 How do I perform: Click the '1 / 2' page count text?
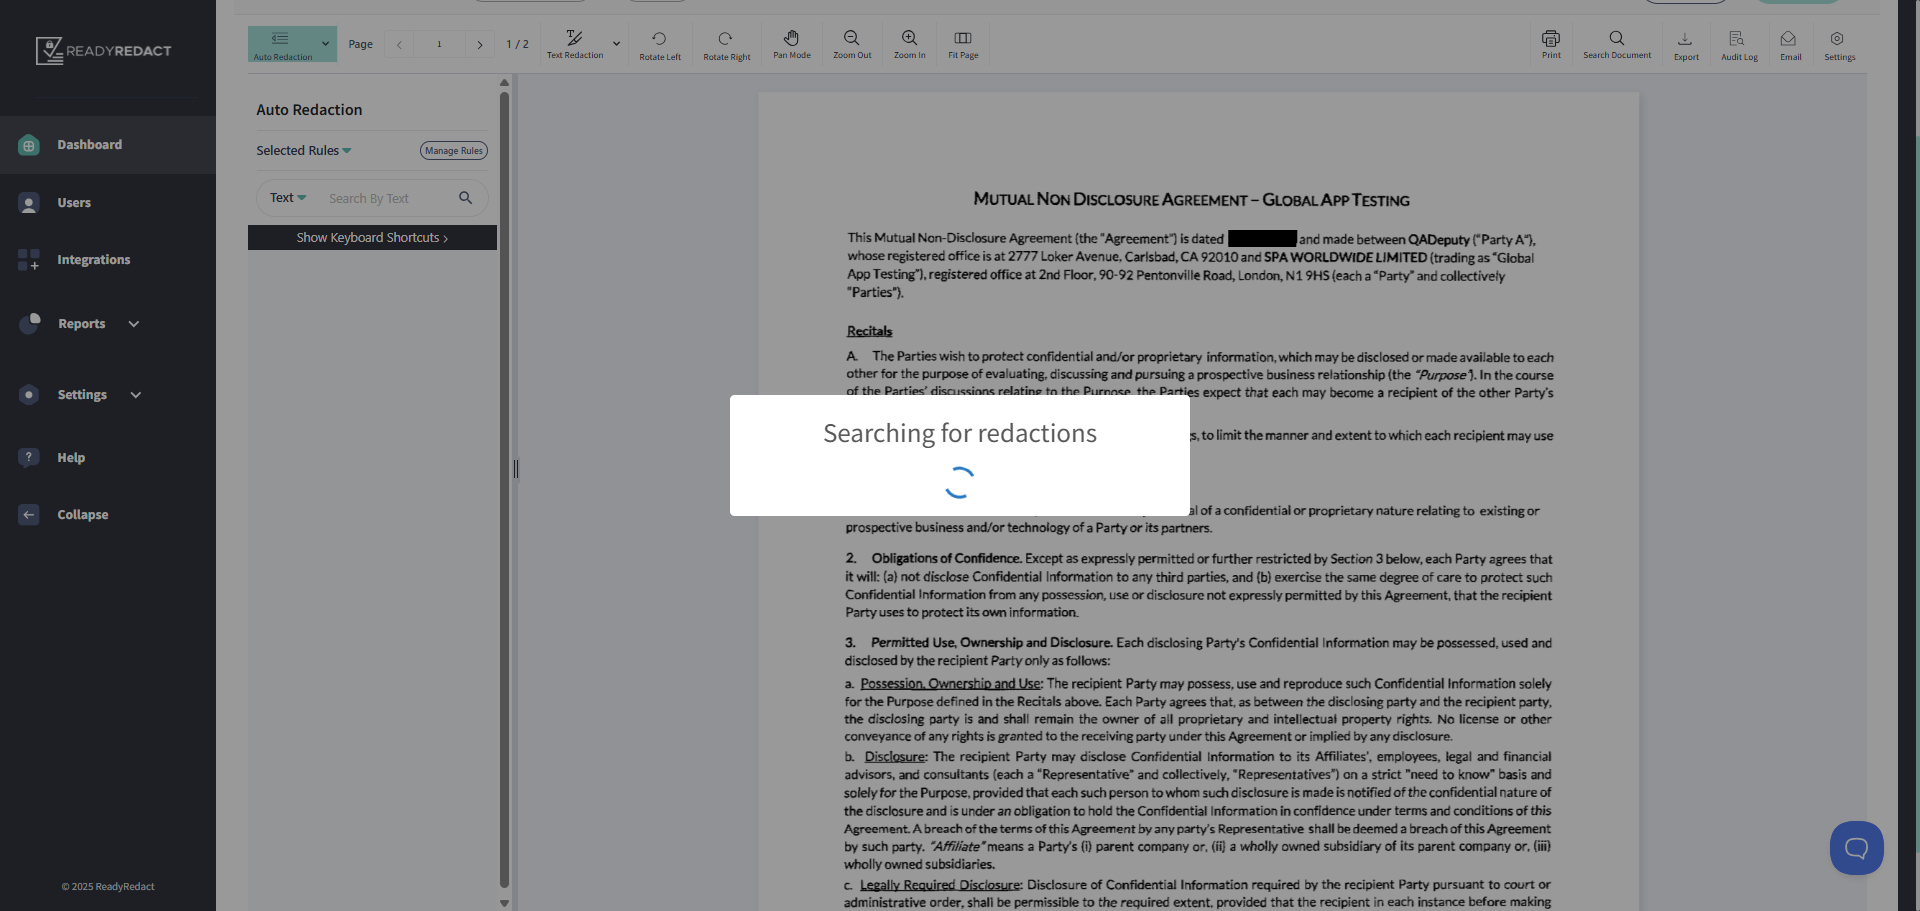(x=517, y=45)
